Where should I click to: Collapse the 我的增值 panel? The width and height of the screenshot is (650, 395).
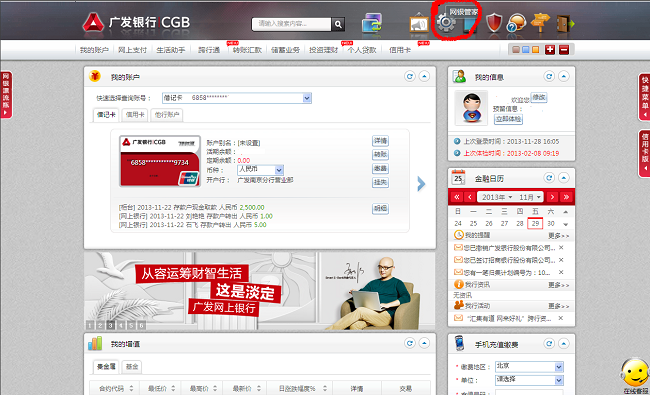[x=424, y=343]
